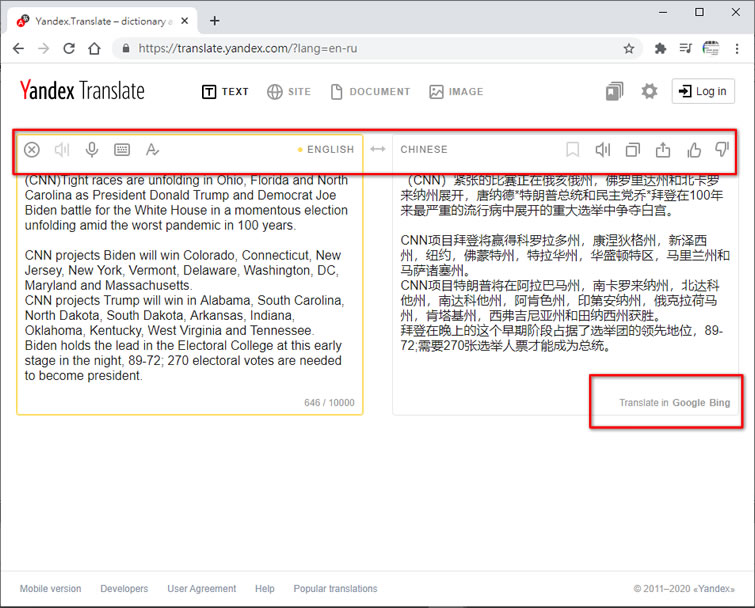Viewport: 755px width, 608px height.
Task: Start voice input with the microphone icon
Action: [x=91, y=150]
